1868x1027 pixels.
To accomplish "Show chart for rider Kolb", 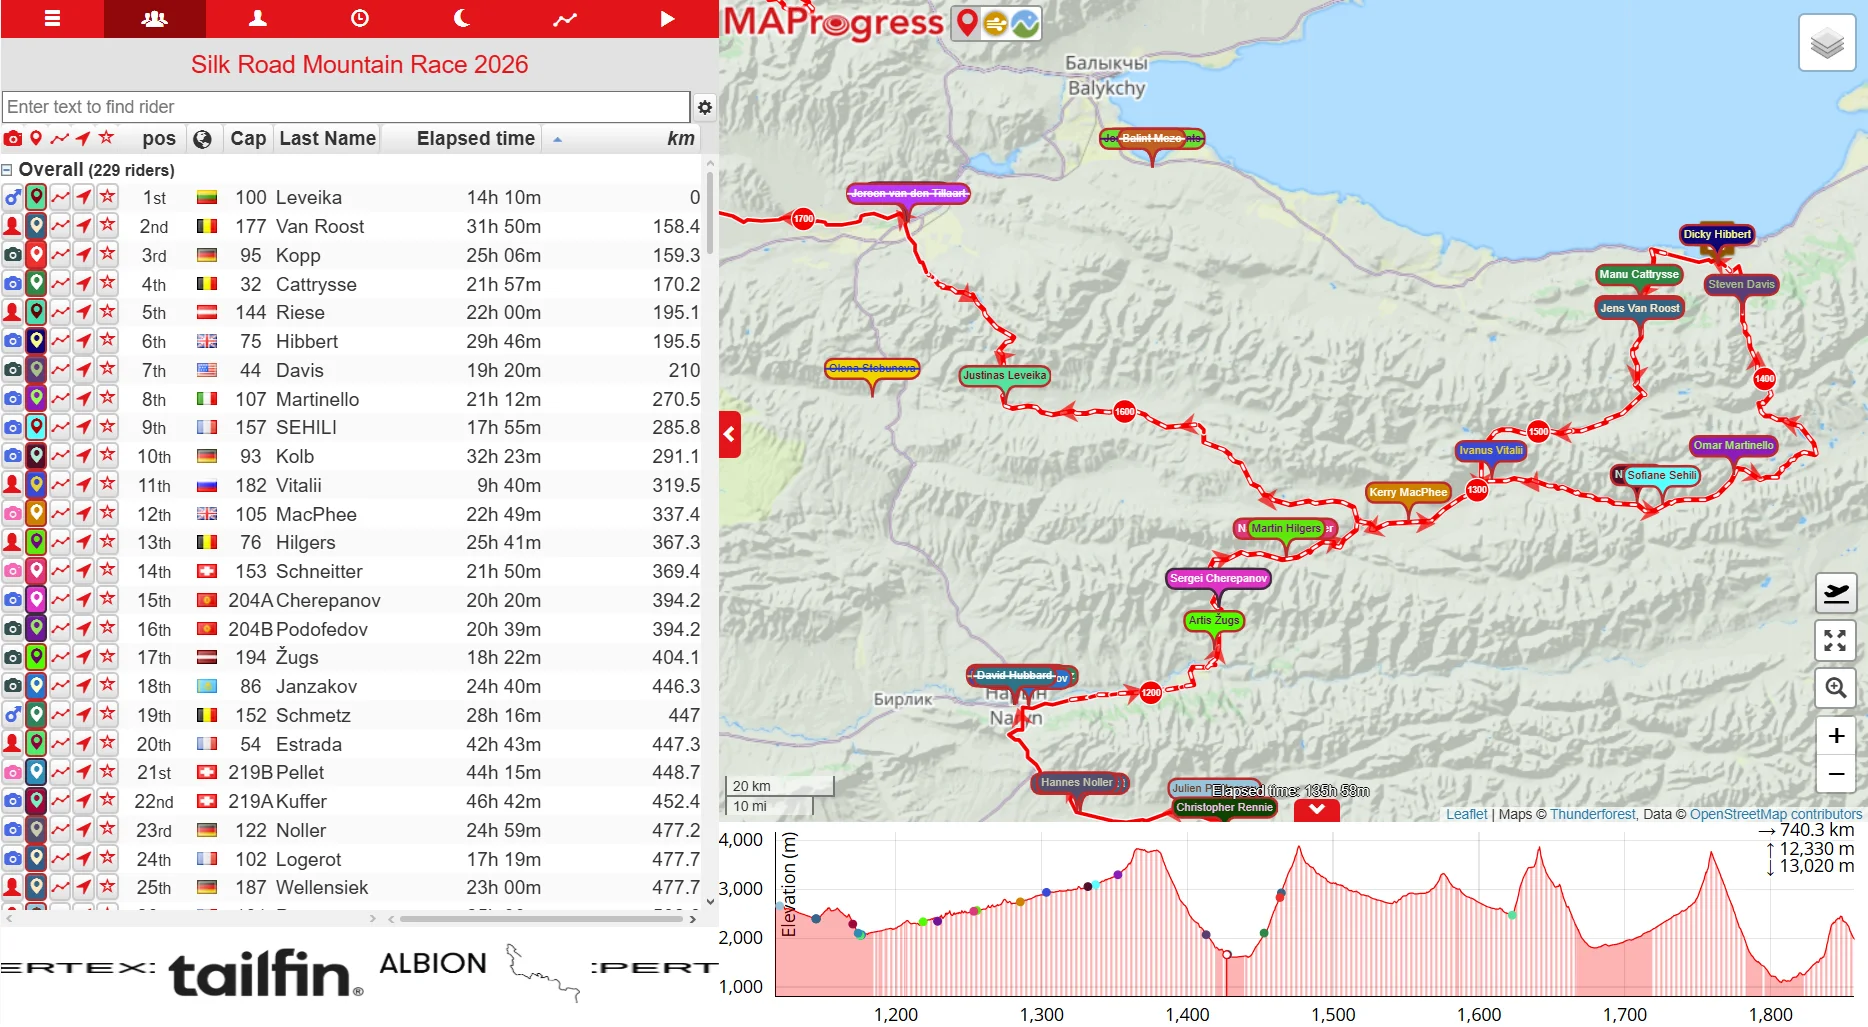I will point(60,456).
